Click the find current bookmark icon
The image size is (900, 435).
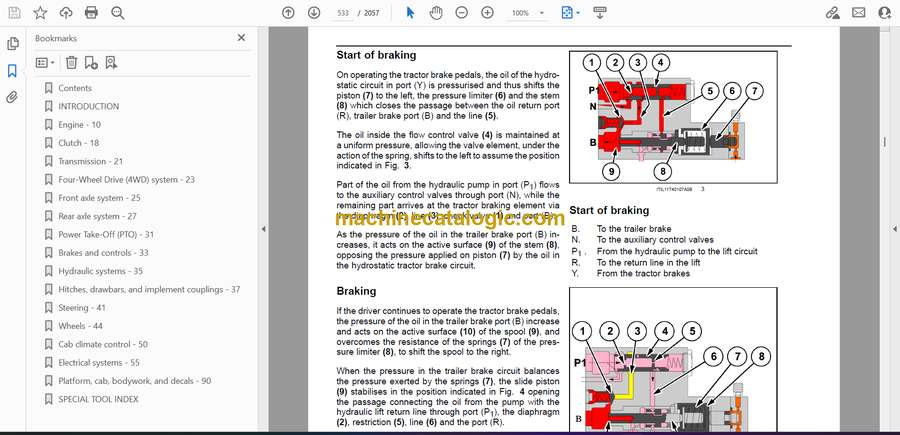coord(111,63)
